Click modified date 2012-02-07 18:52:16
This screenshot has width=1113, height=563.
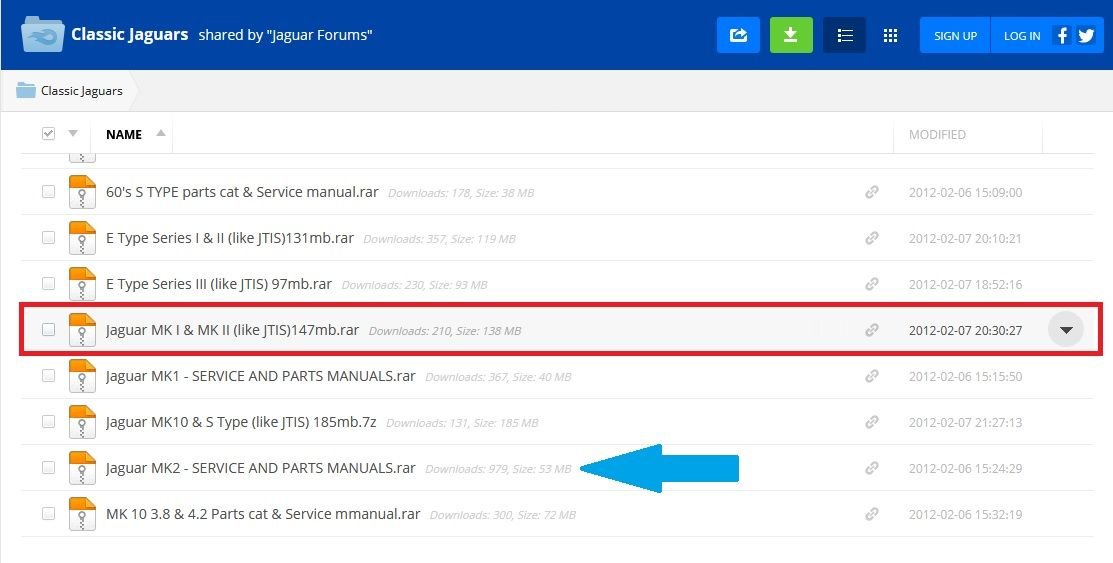[x=965, y=285]
